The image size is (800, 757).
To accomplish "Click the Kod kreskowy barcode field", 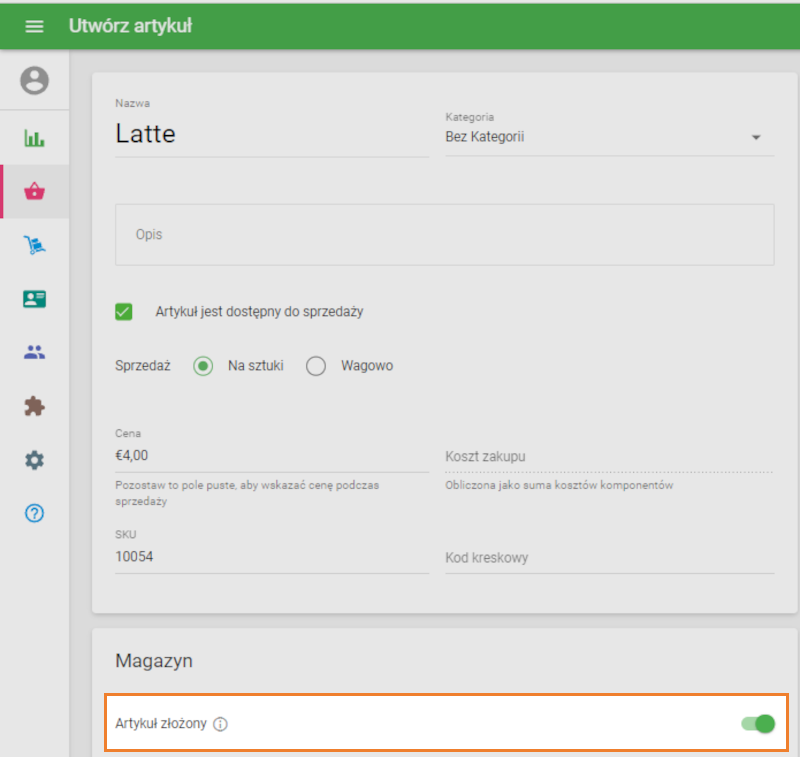I will click(x=608, y=558).
